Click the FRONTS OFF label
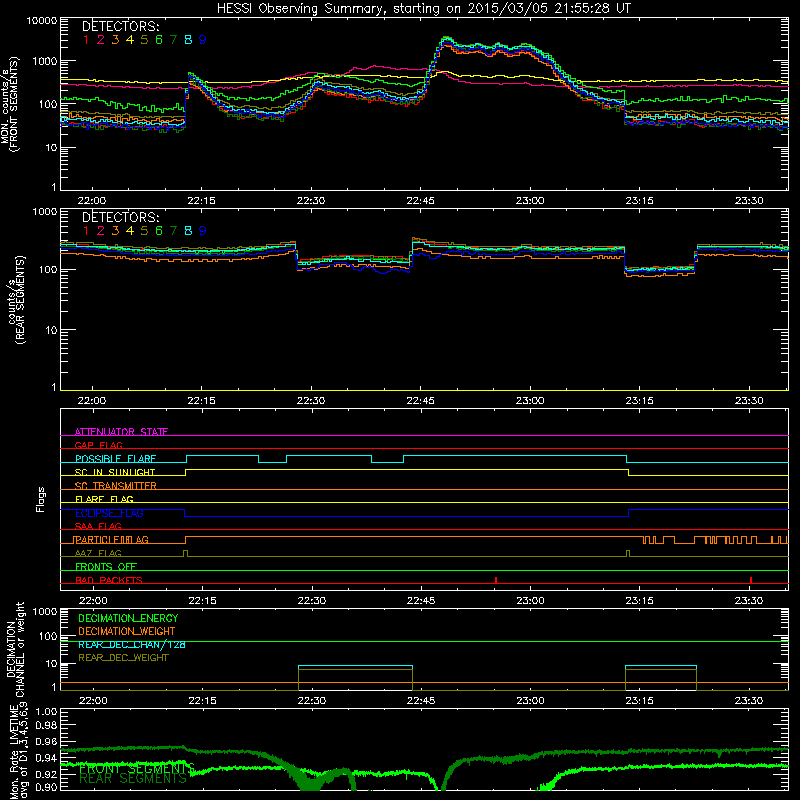Screen dimensions: 800x800 pos(106,567)
